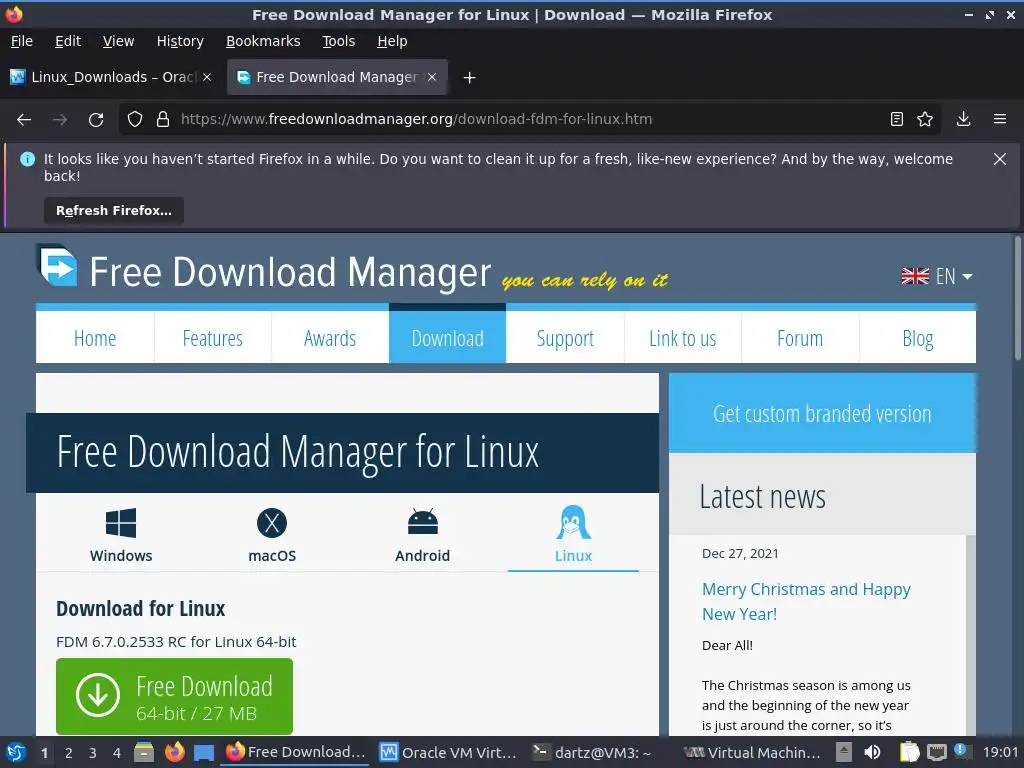Select the Linux penguin platform icon

tap(573, 522)
